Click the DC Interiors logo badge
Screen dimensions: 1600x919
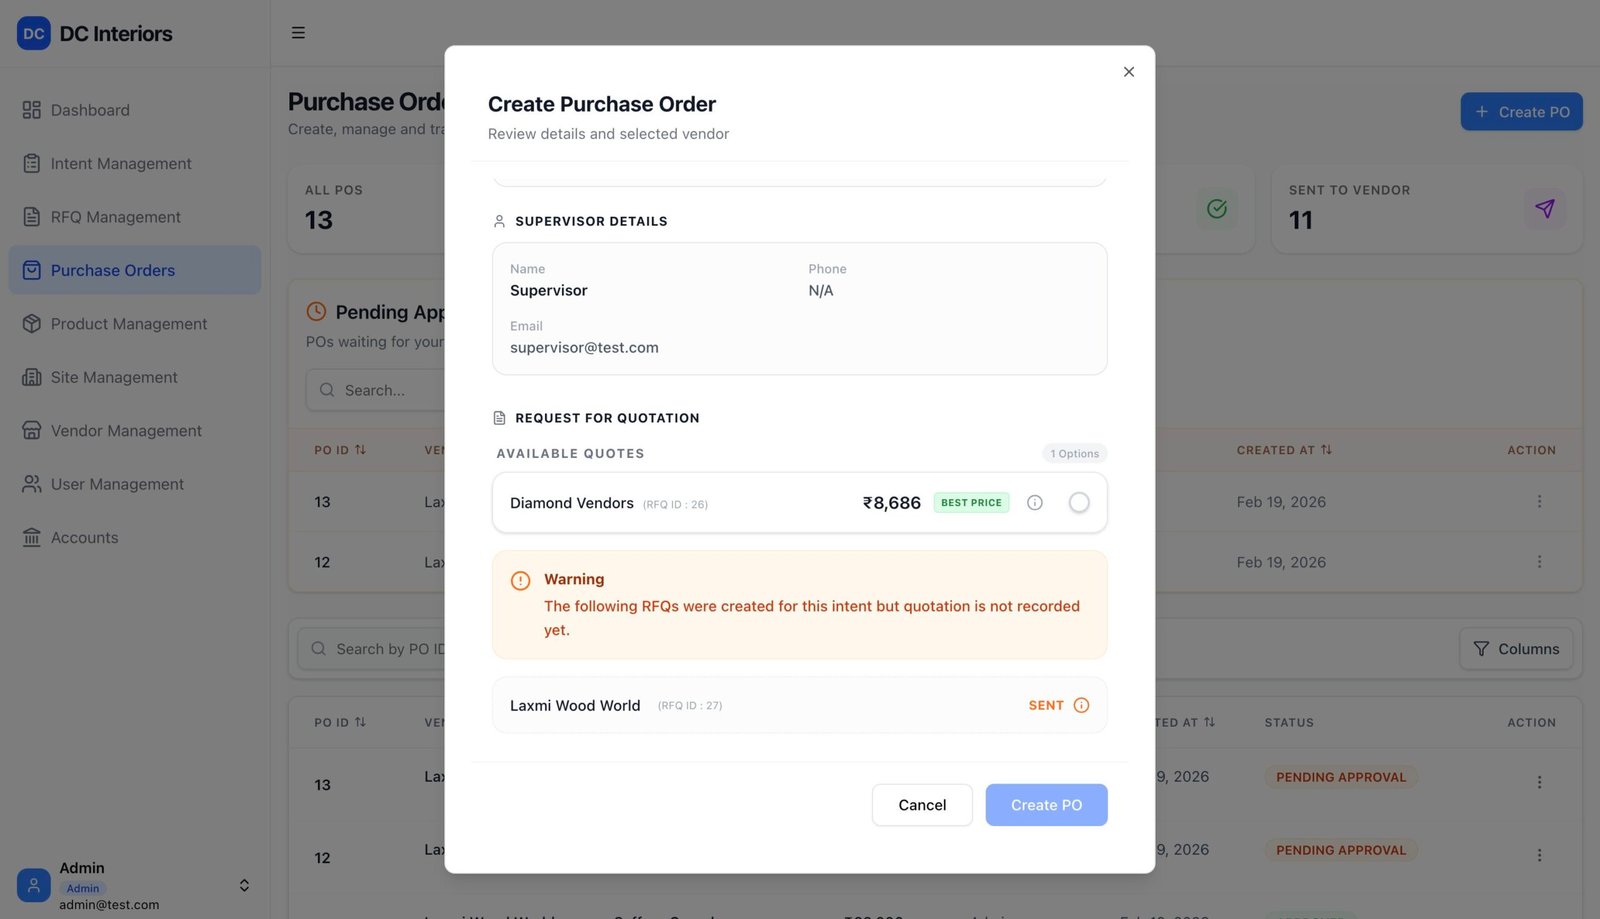[x=33, y=33]
